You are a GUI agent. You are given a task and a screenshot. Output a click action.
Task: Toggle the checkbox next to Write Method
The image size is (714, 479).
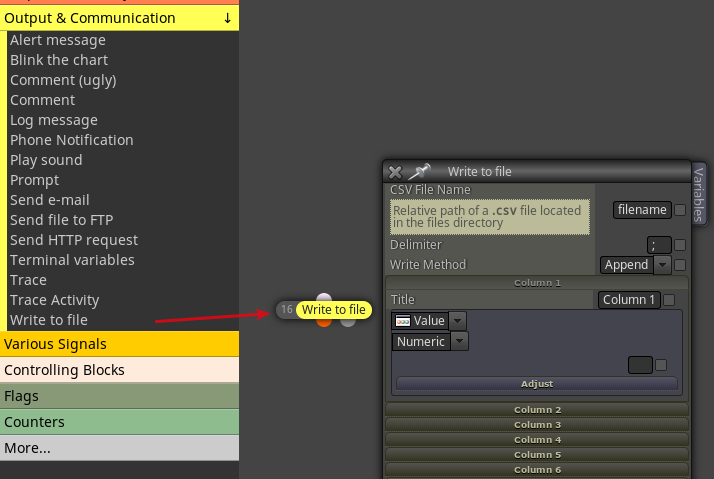(x=680, y=265)
